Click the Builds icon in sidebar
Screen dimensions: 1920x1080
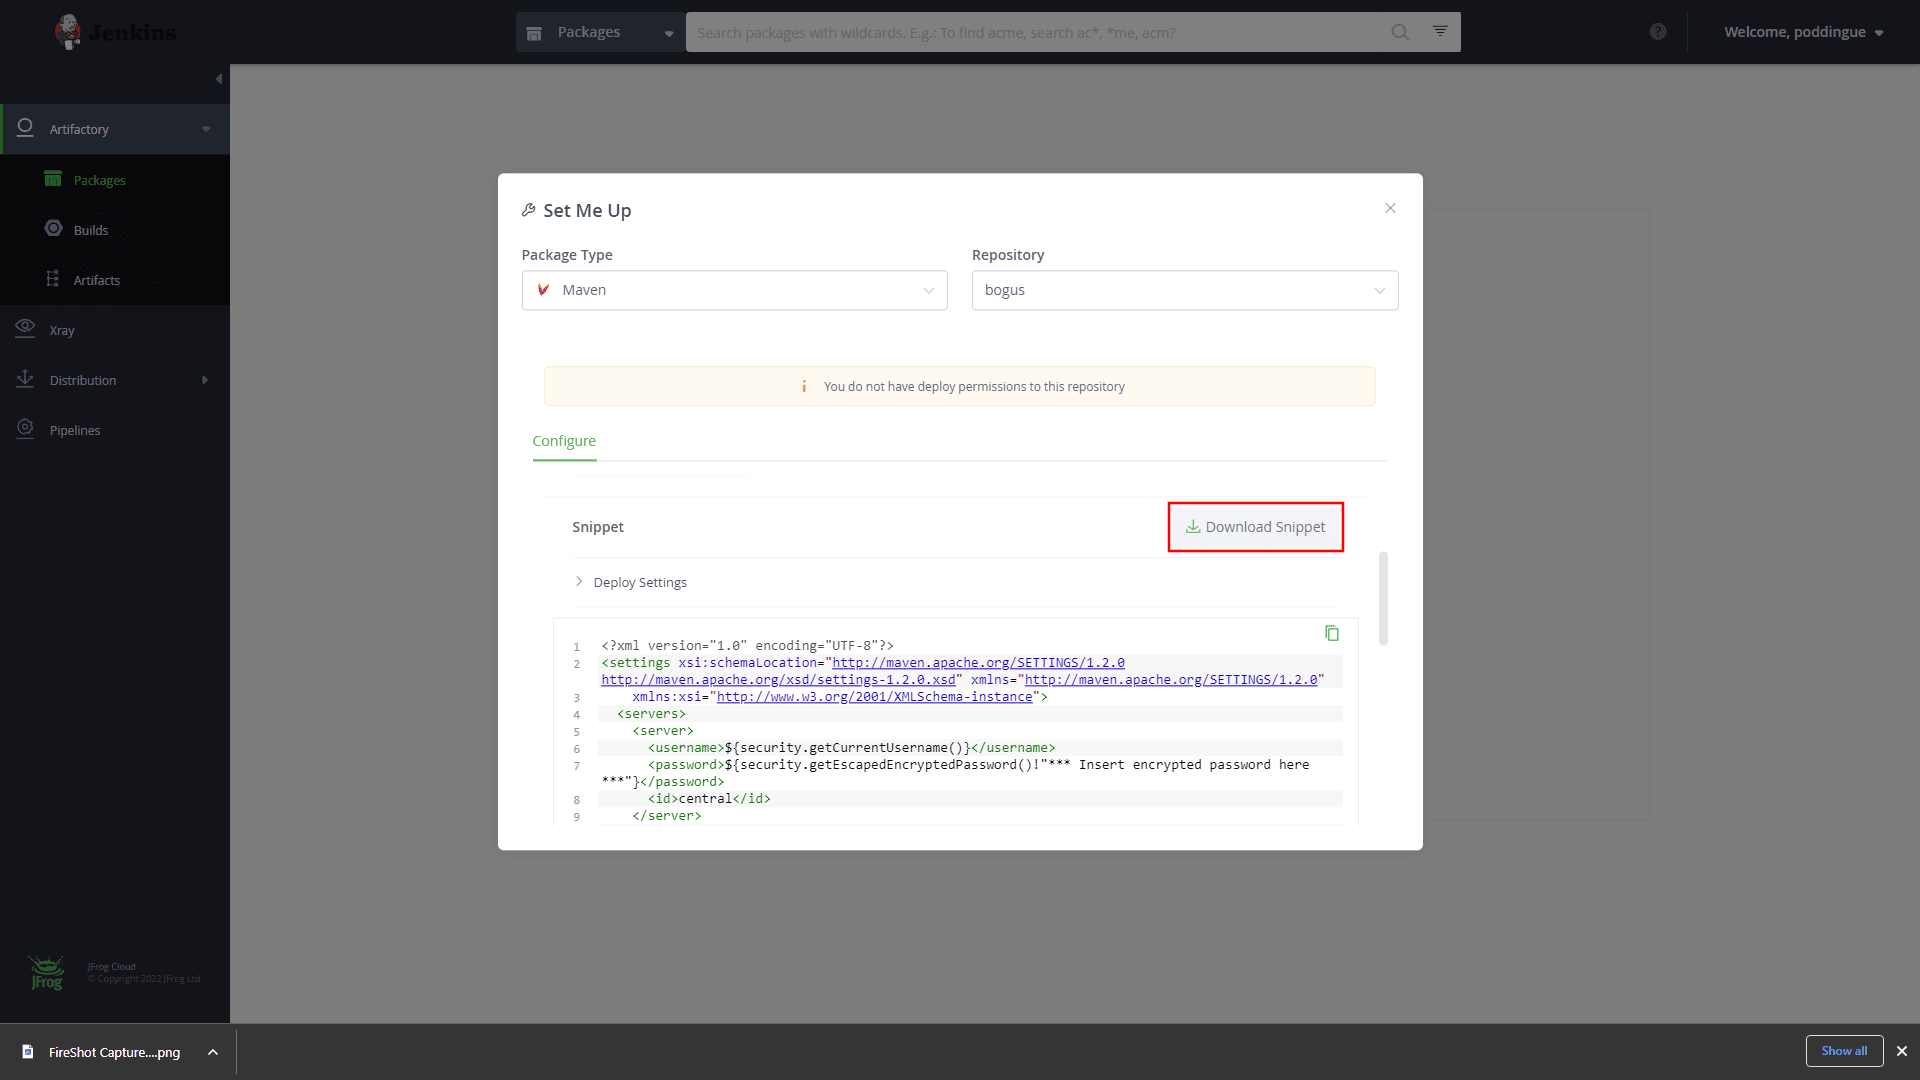tap(54, 229)
